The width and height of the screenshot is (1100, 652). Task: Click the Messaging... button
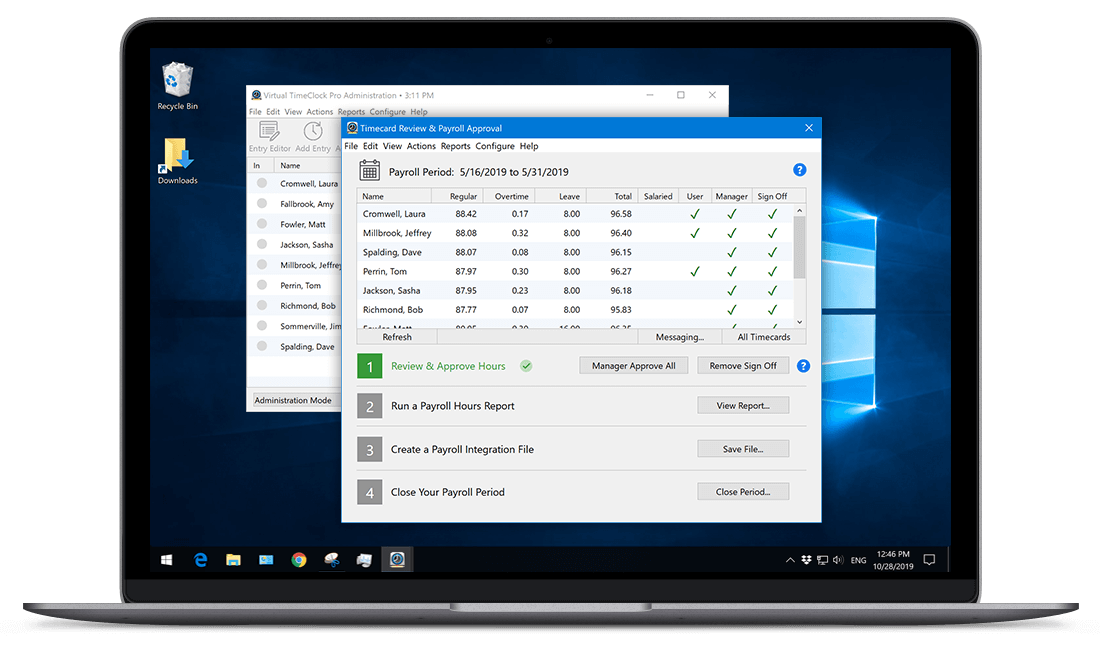(680, 337)
